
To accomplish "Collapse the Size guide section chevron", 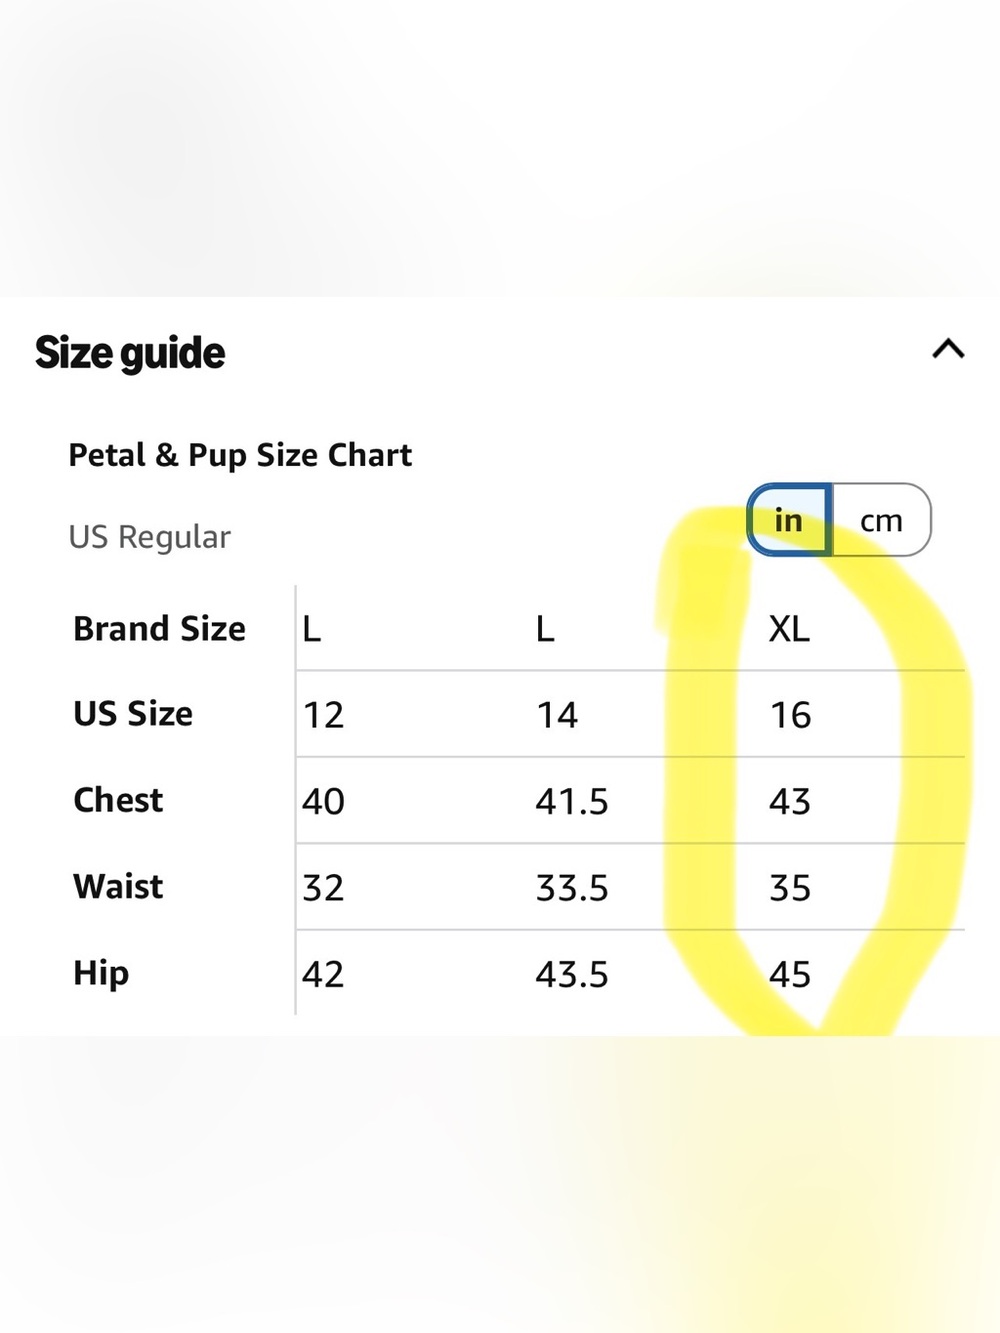I will pos(948,349).
